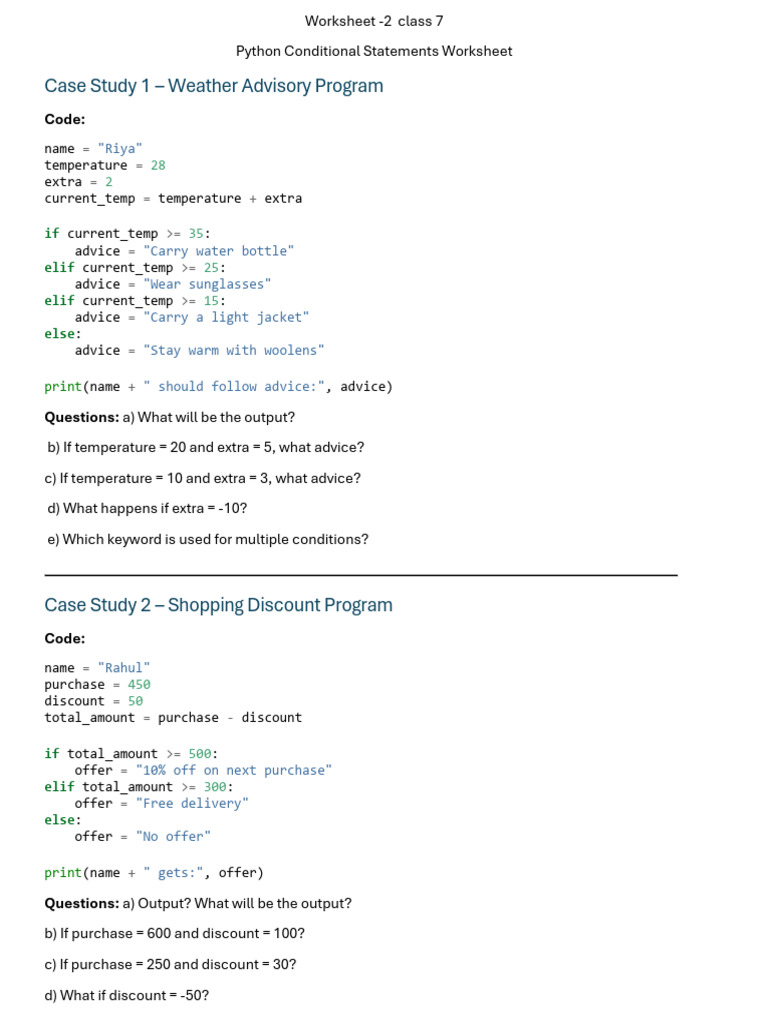This screenshot has height=1024, width=768.
Task: Click the code line discount = 50
Action: pyautogui.click(x=93, y=701)
